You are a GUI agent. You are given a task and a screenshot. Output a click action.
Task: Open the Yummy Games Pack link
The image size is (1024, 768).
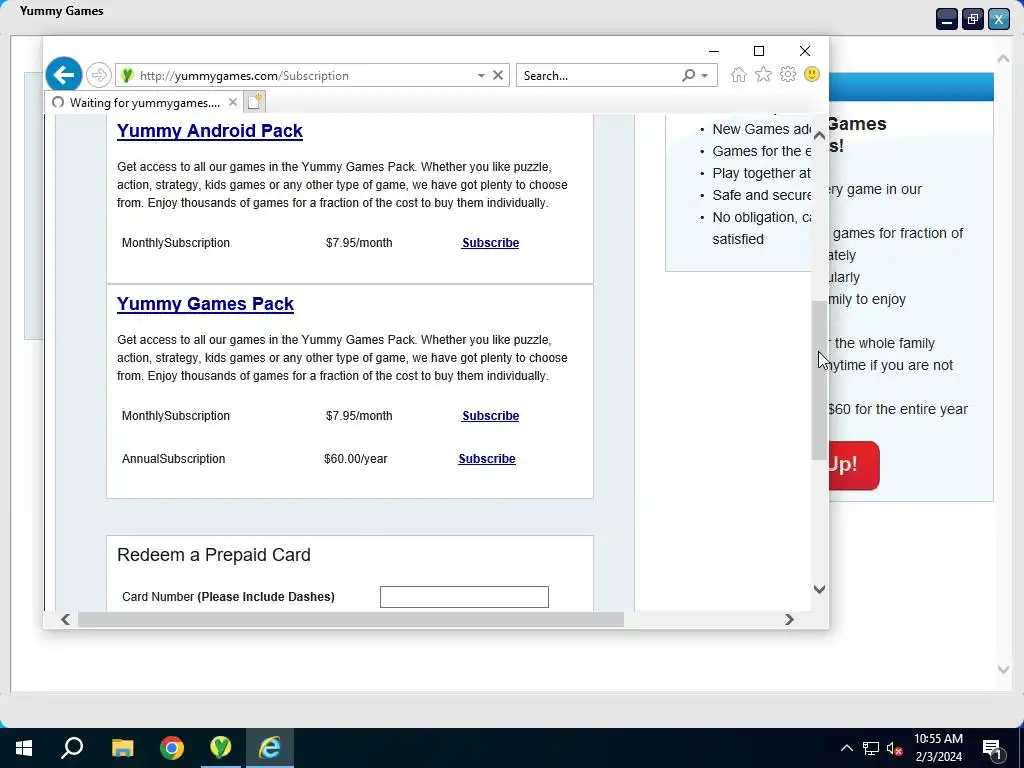pyautogui.click(x=205, y=304)
